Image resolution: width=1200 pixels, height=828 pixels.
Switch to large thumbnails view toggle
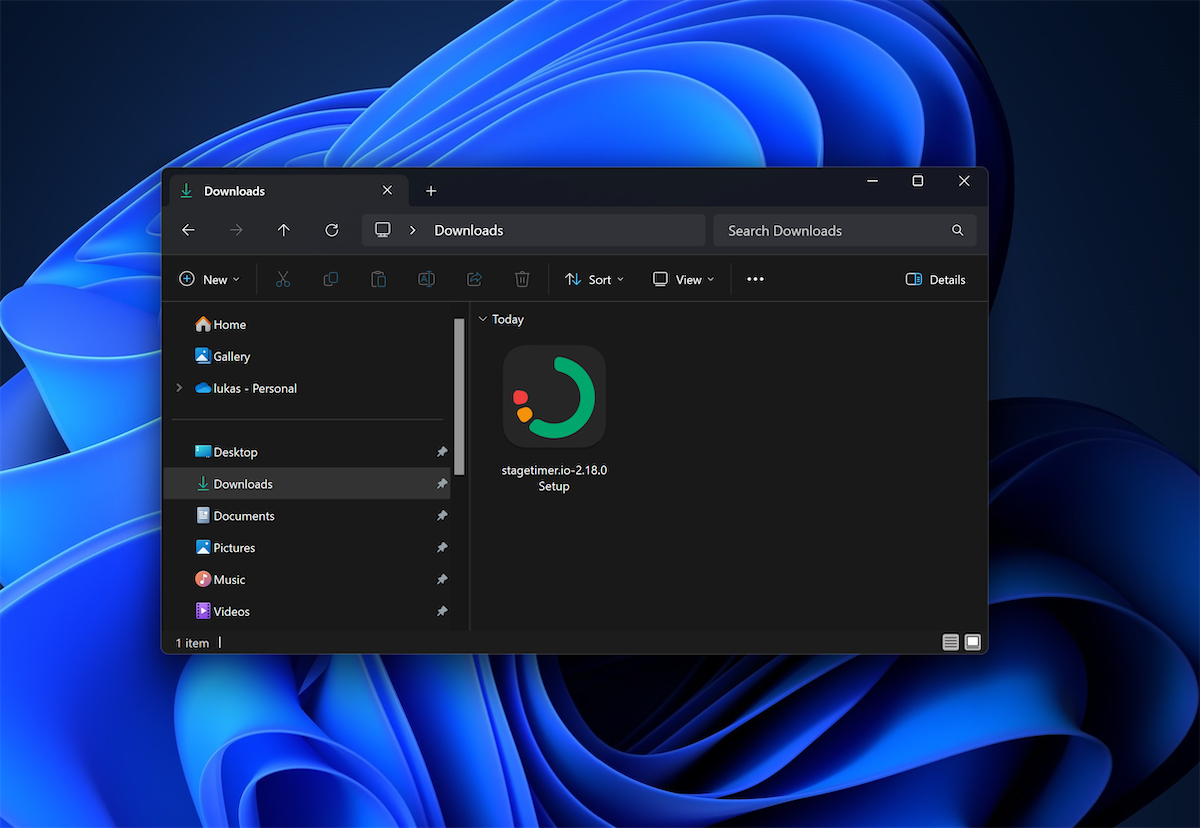pos(972,642)
